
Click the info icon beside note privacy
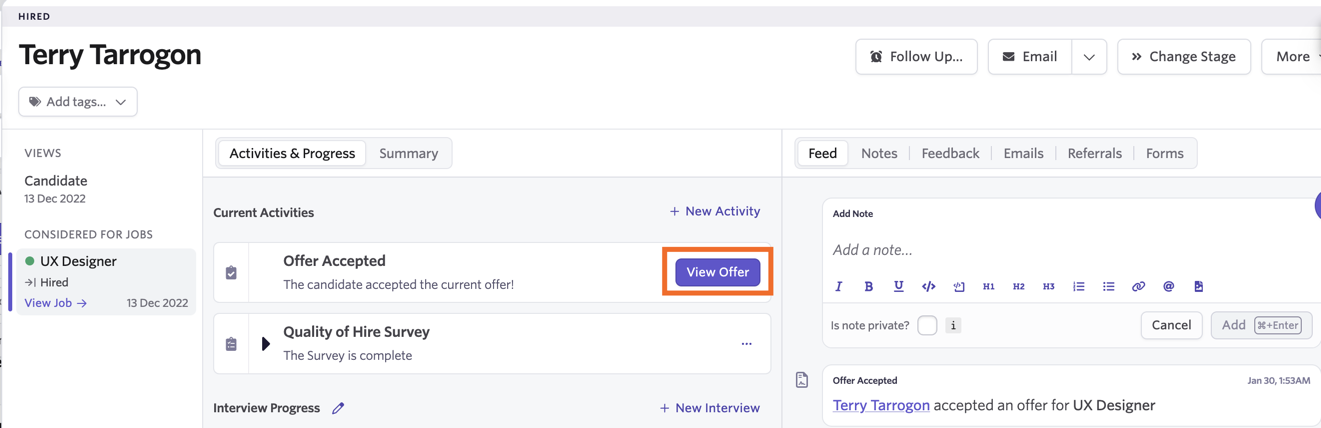pos(953,326)
